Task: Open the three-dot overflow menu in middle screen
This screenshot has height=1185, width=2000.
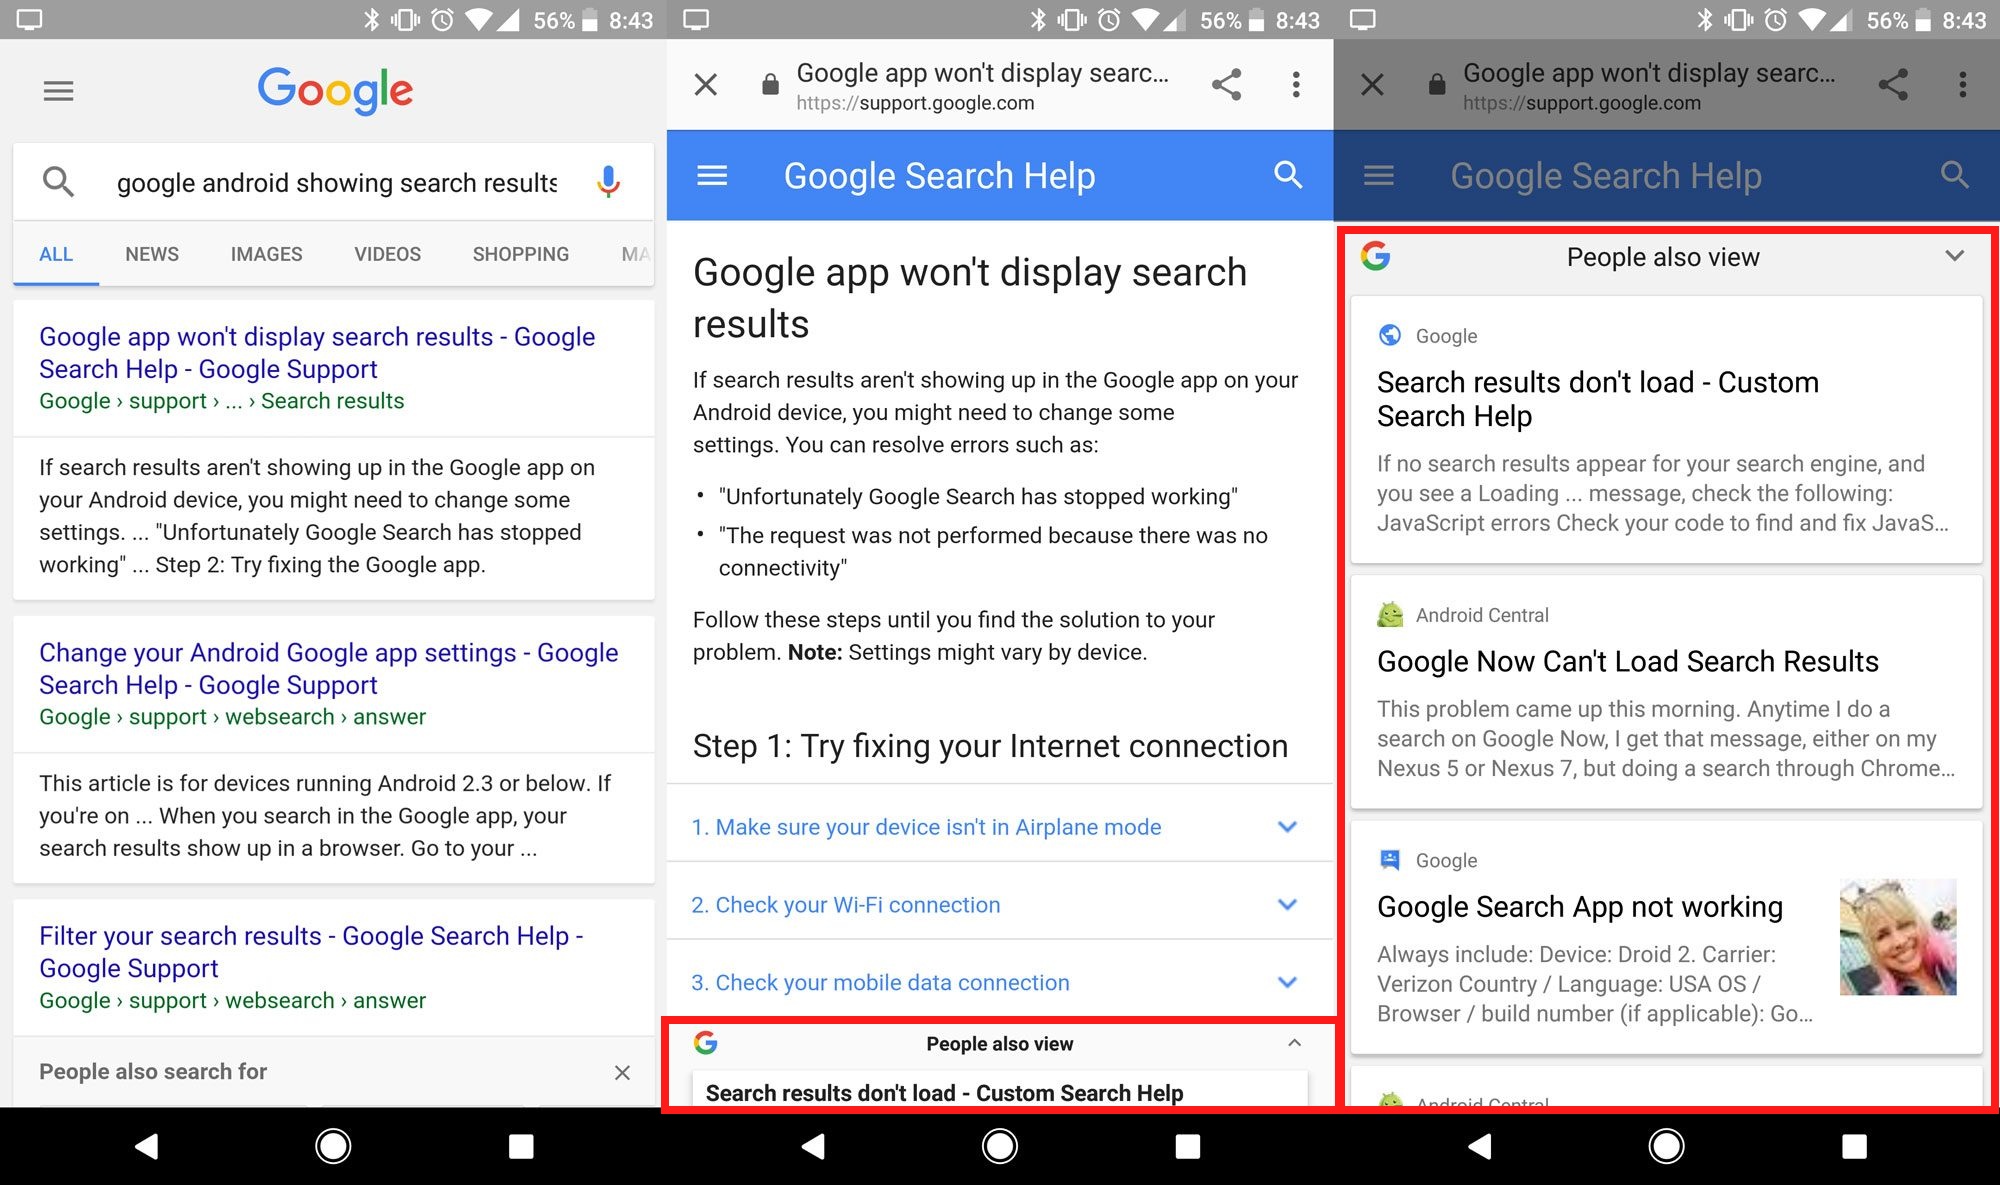Action: click(1296, 85)
